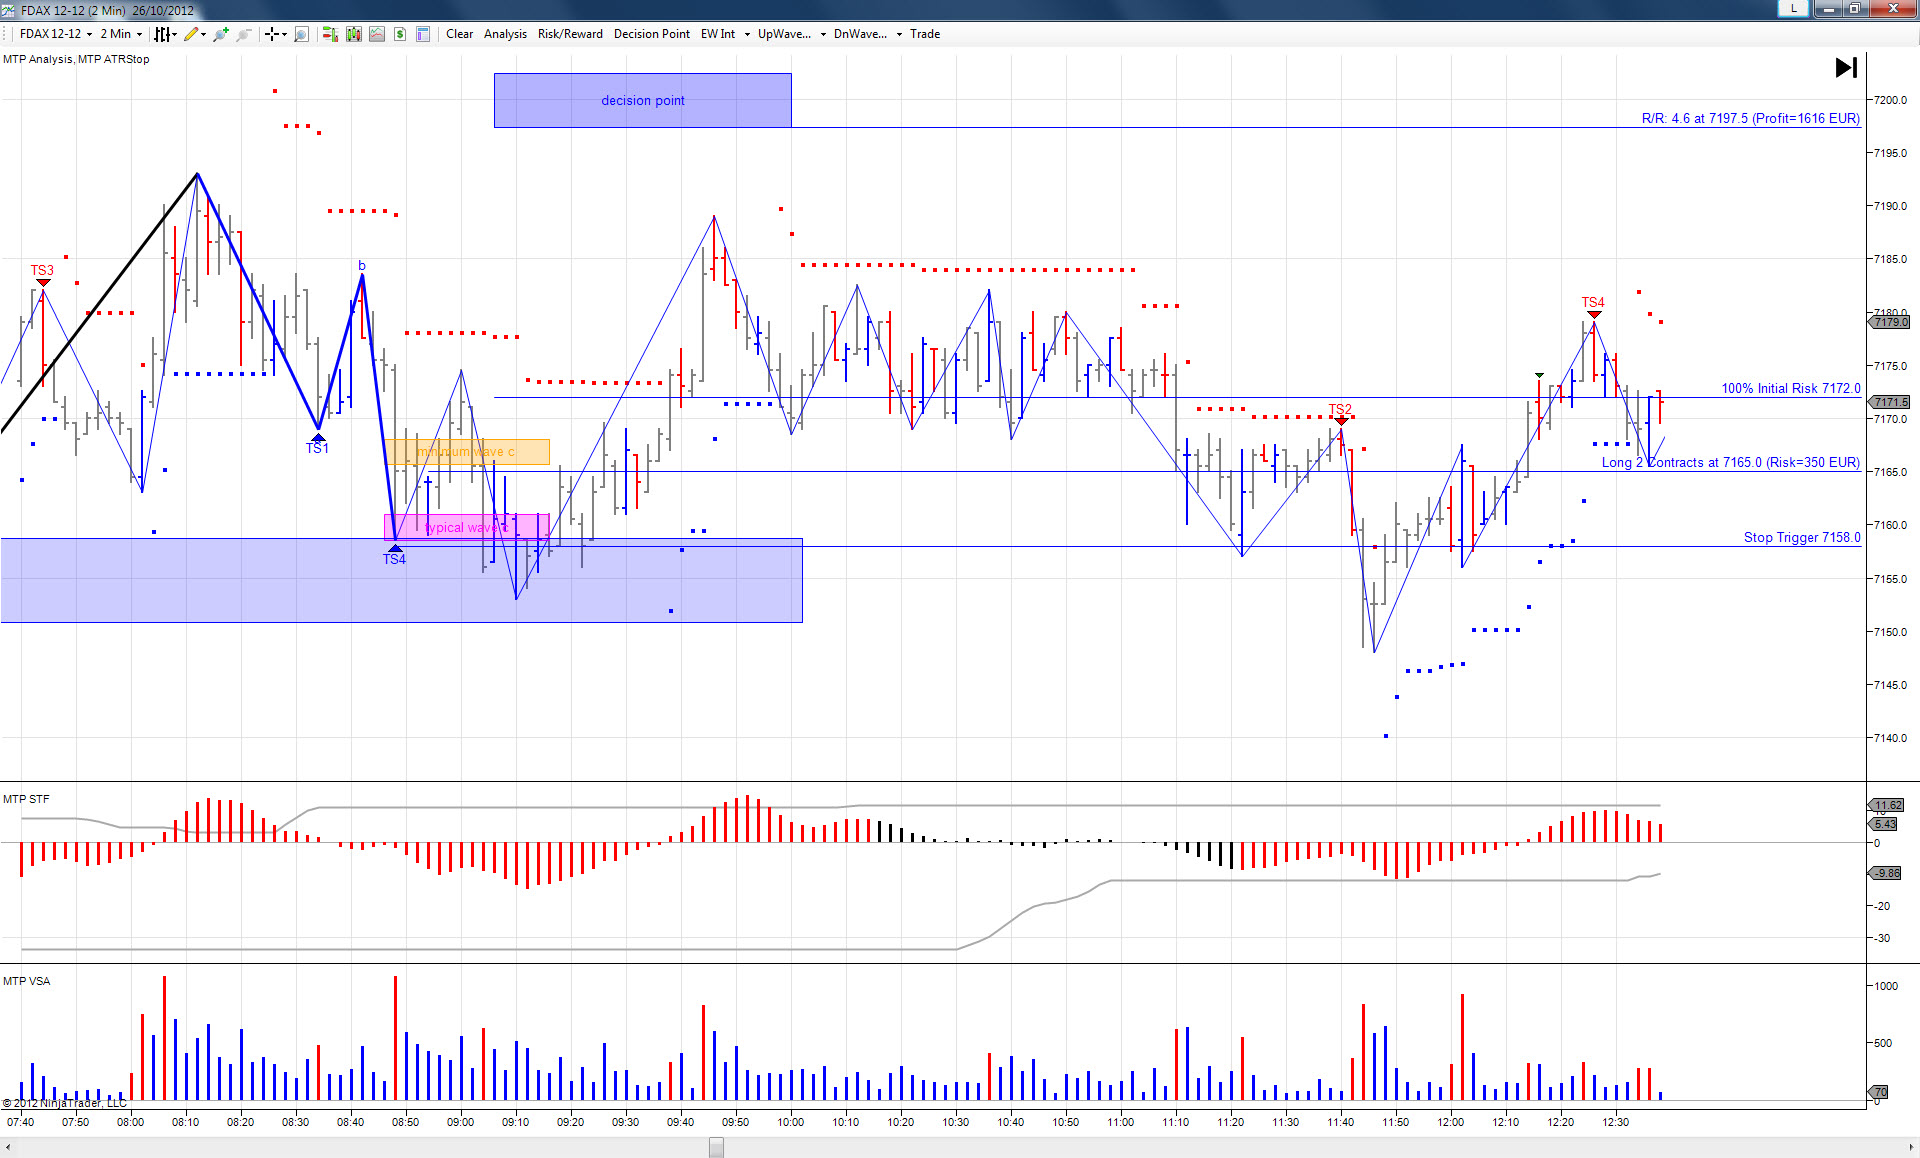Open the chart trader icon

(330, 34)
